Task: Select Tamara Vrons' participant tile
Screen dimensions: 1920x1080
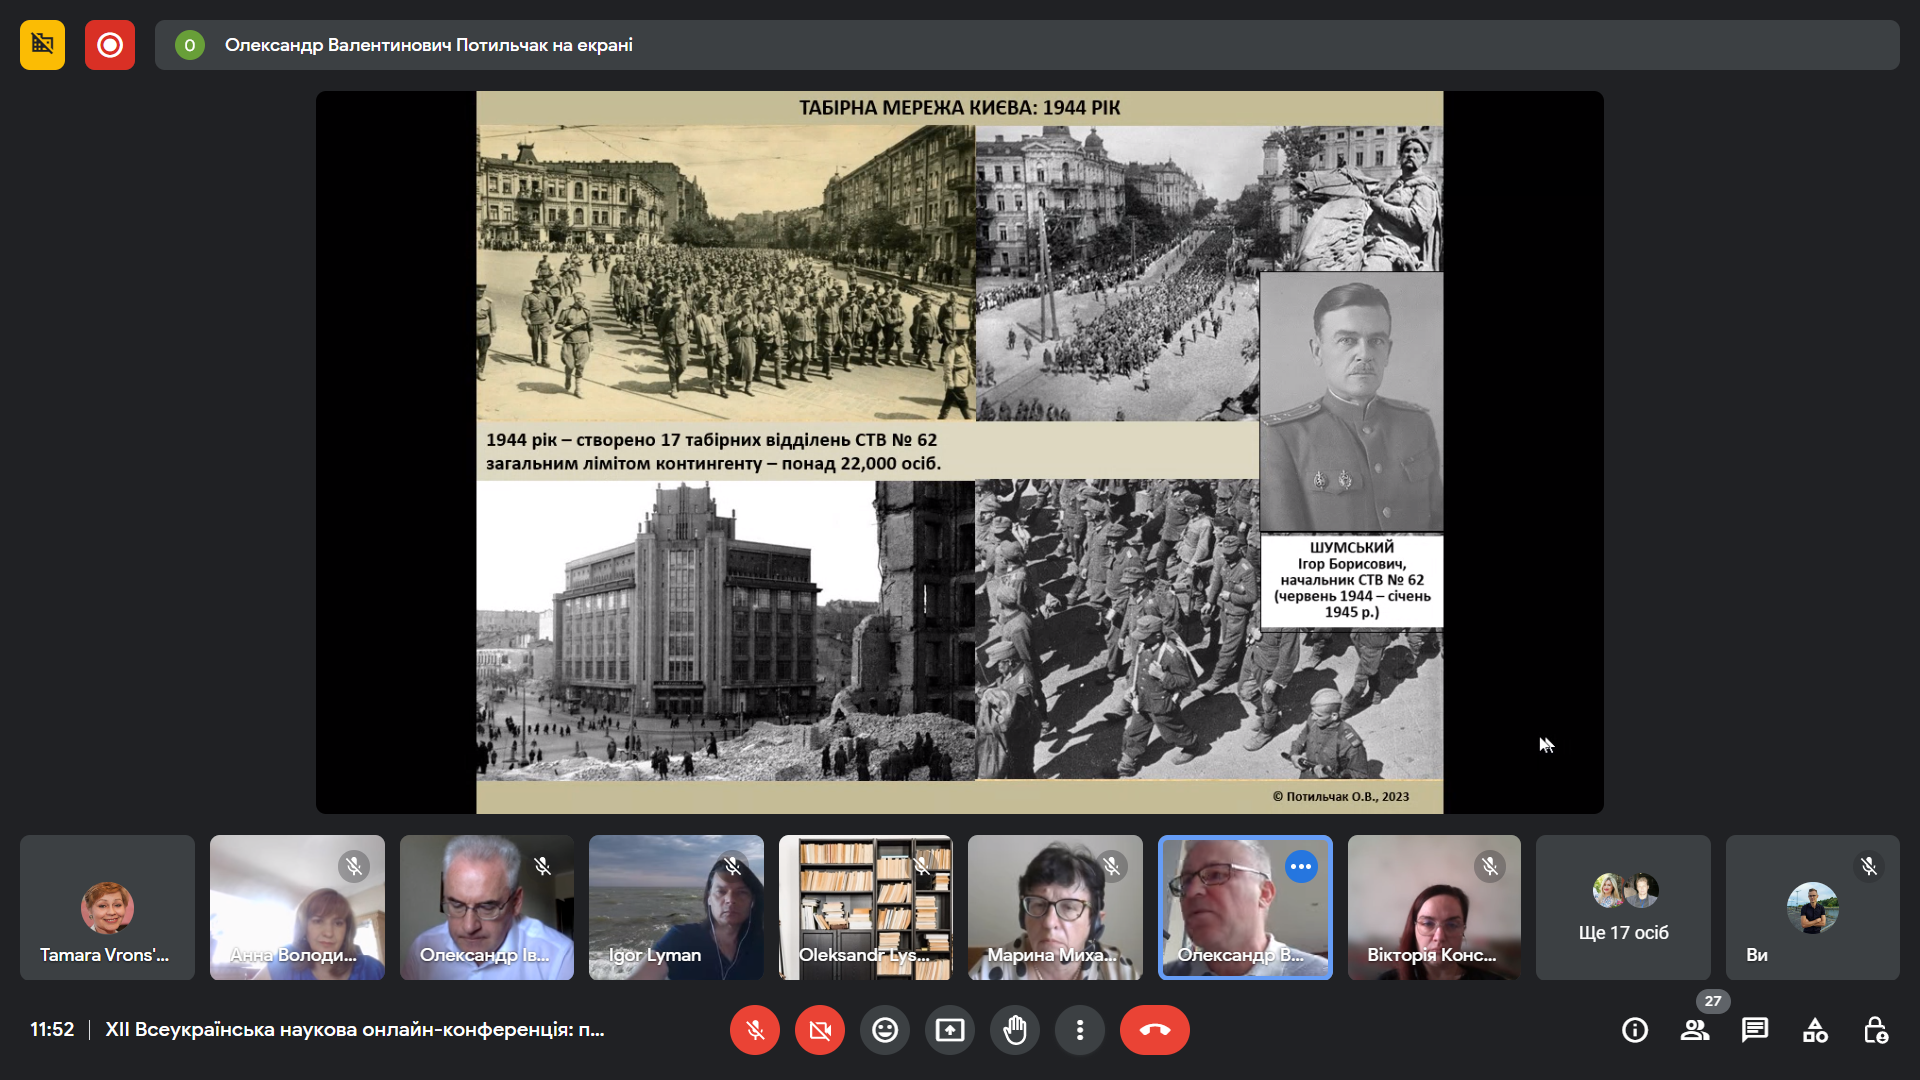Action: coord(107,908)
